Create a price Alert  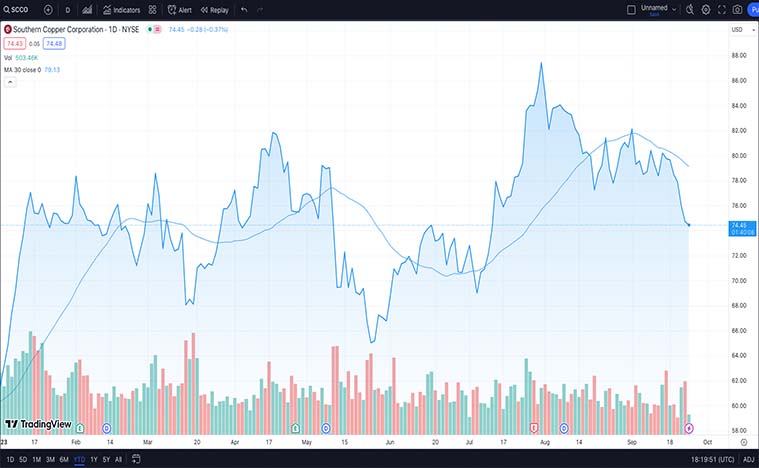tap(180, 10)
